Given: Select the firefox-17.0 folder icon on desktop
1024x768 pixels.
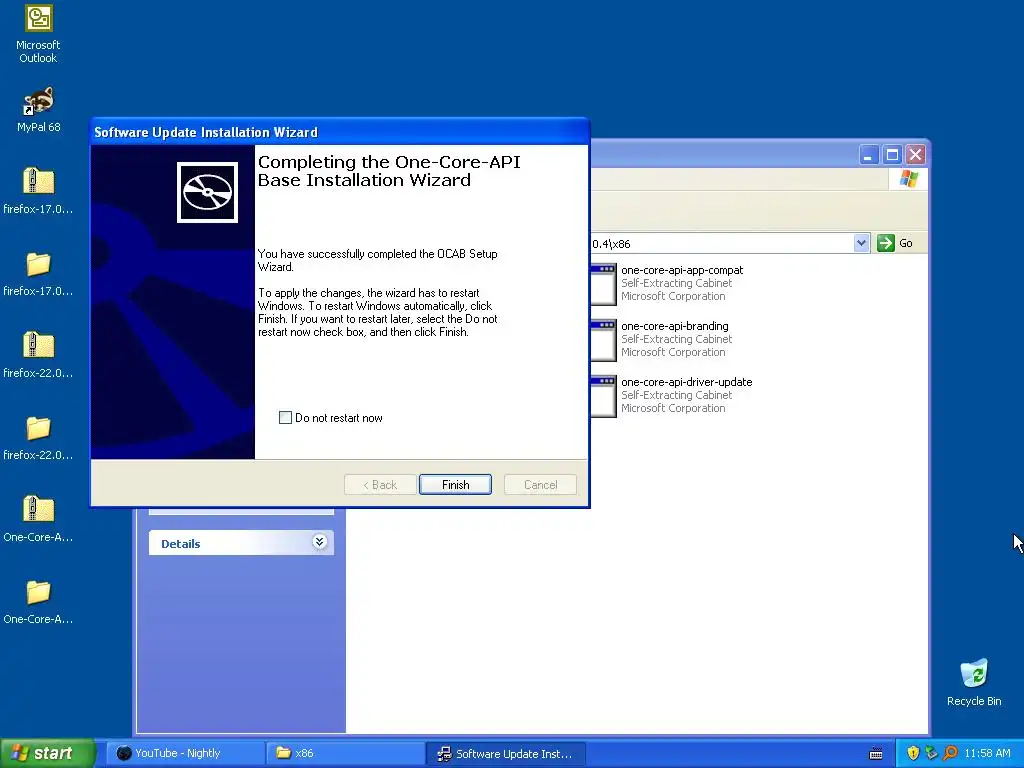Looking at the screenshot, I should click(x=38, y=264).
